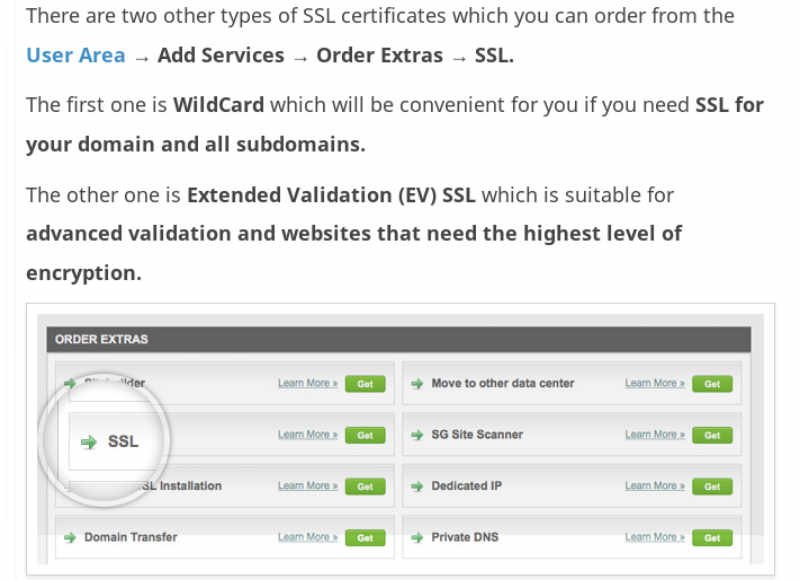Click the green arrow next to SSL
Viewport: 800px width, 580px height.
coord(89,442)
